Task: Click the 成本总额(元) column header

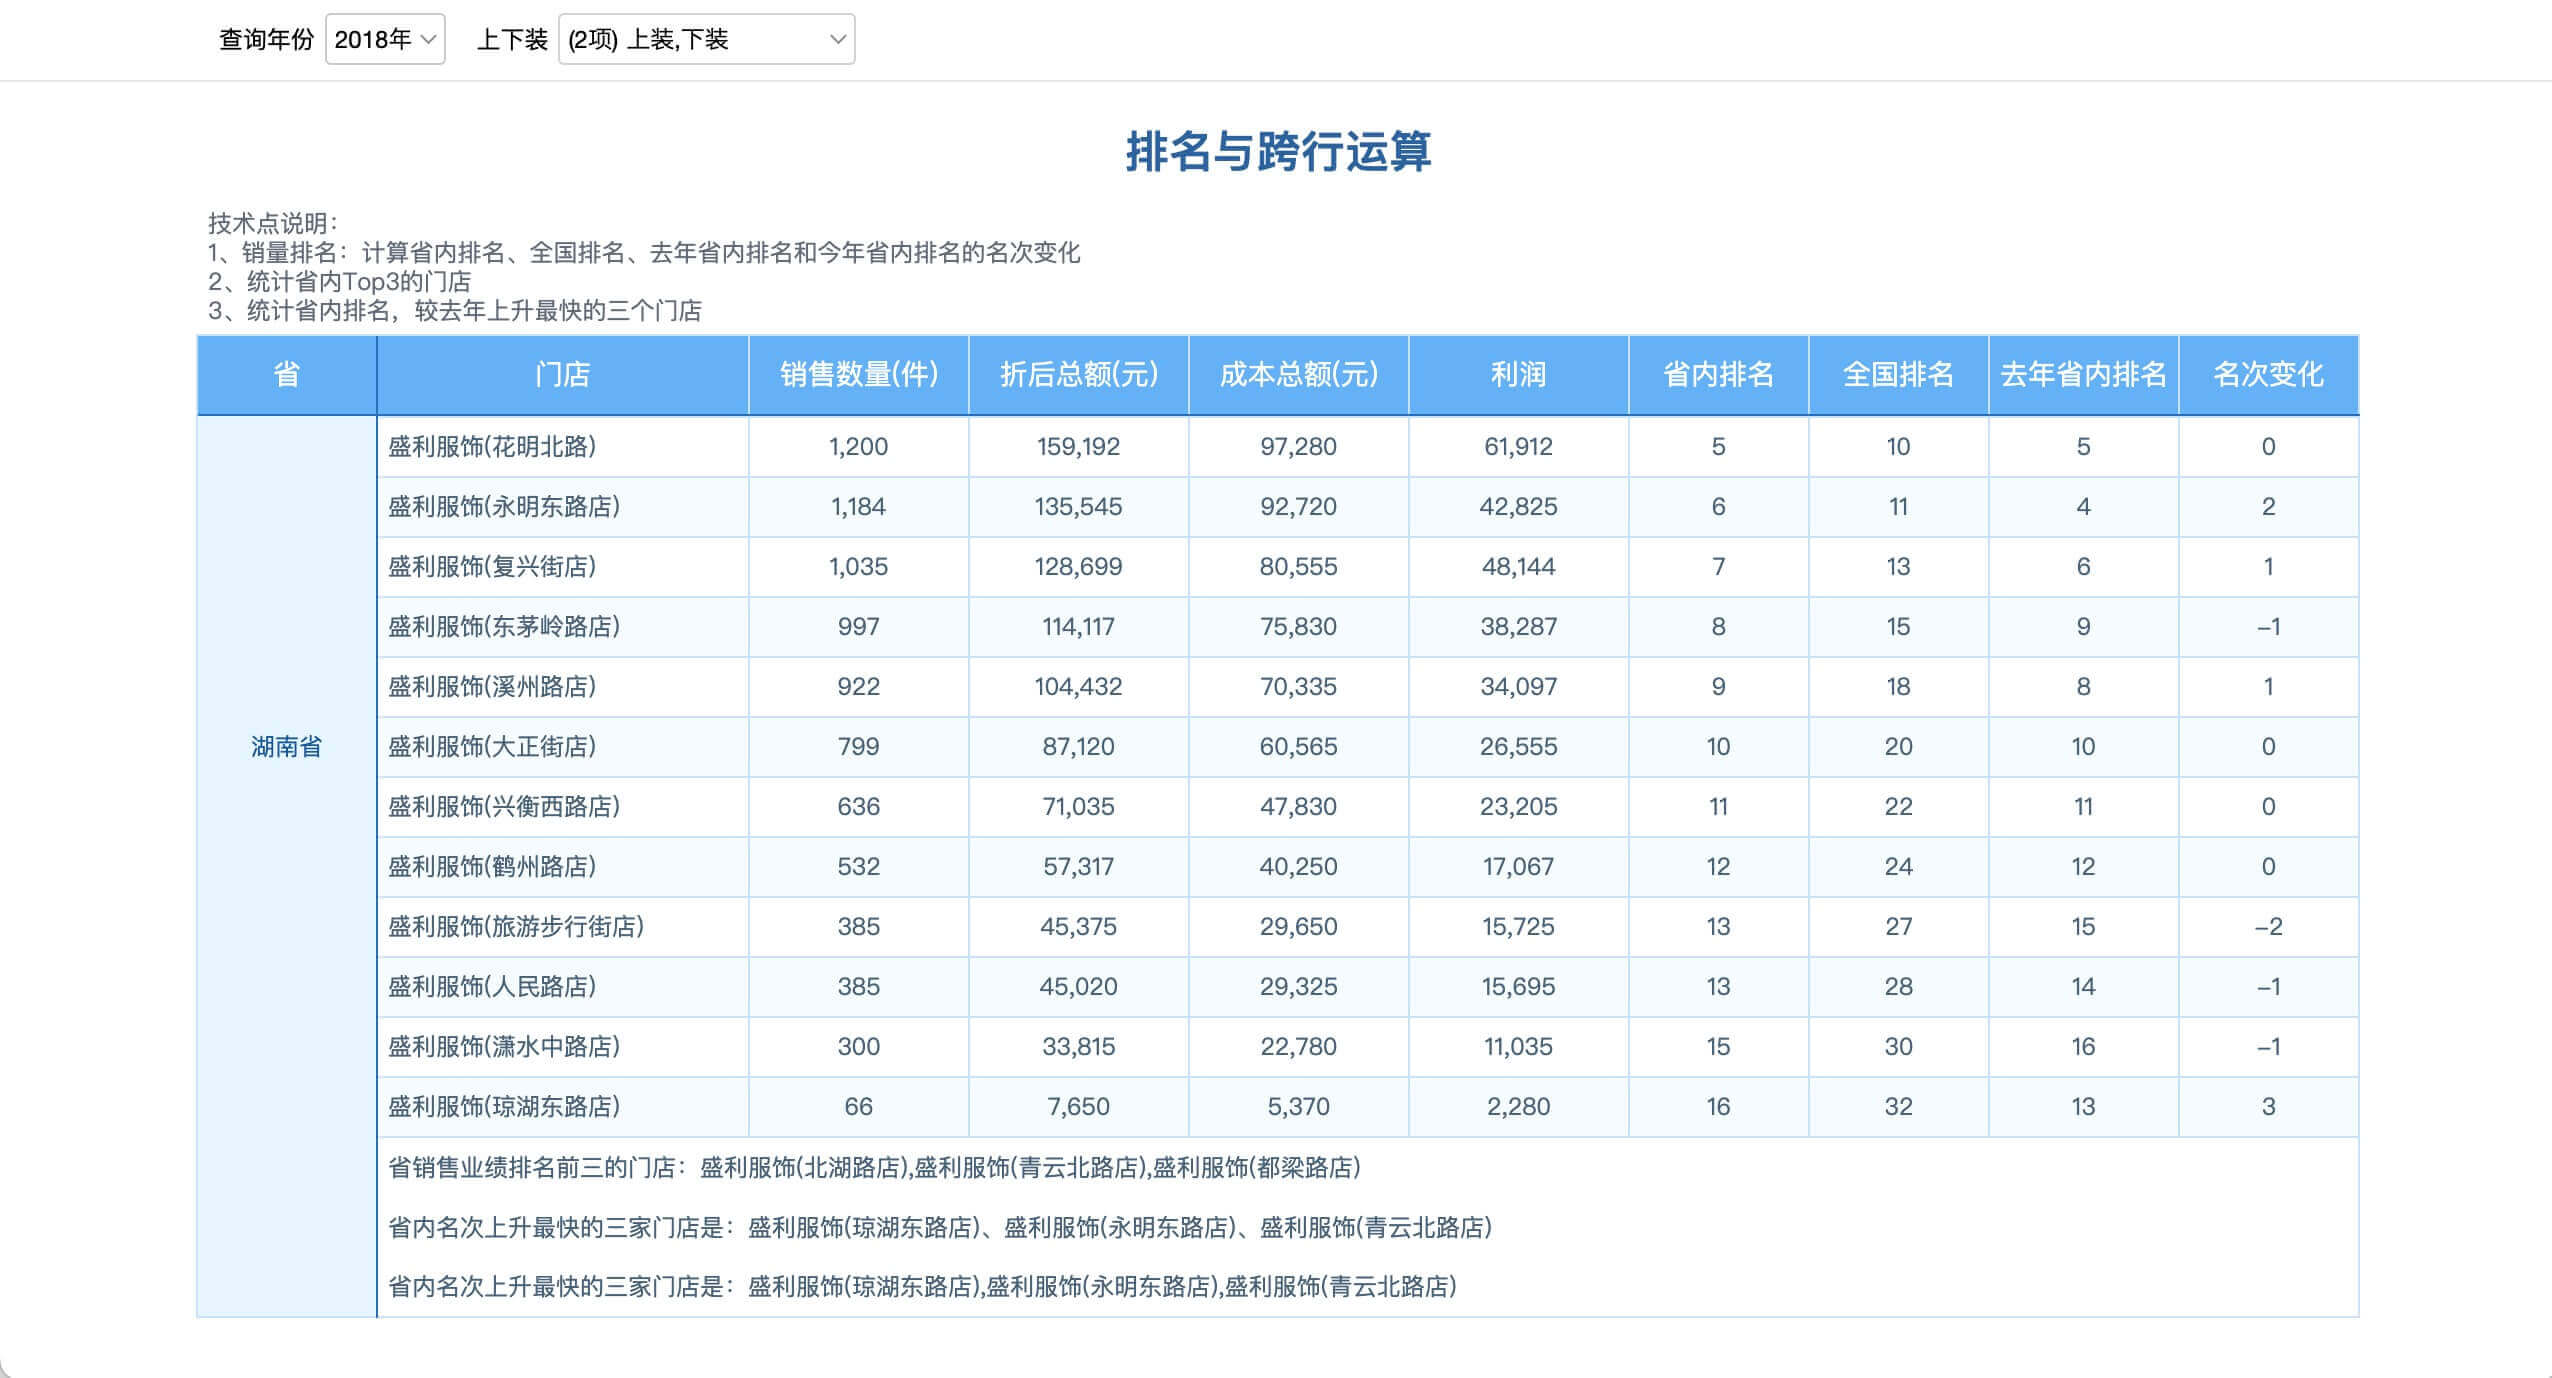Action: coord(1298,374)
